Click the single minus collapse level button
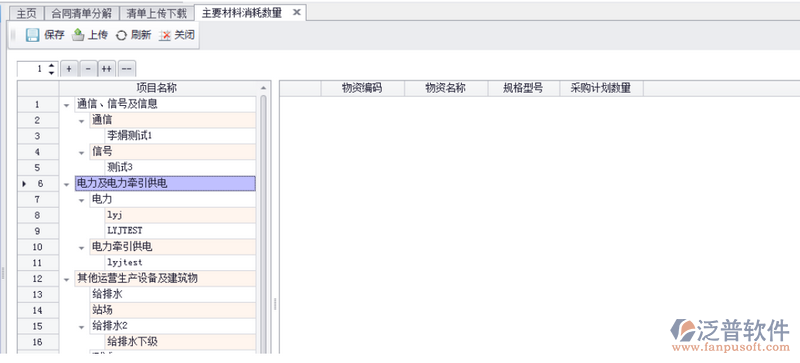Screen dimensions: 800x363 point(88,69)
